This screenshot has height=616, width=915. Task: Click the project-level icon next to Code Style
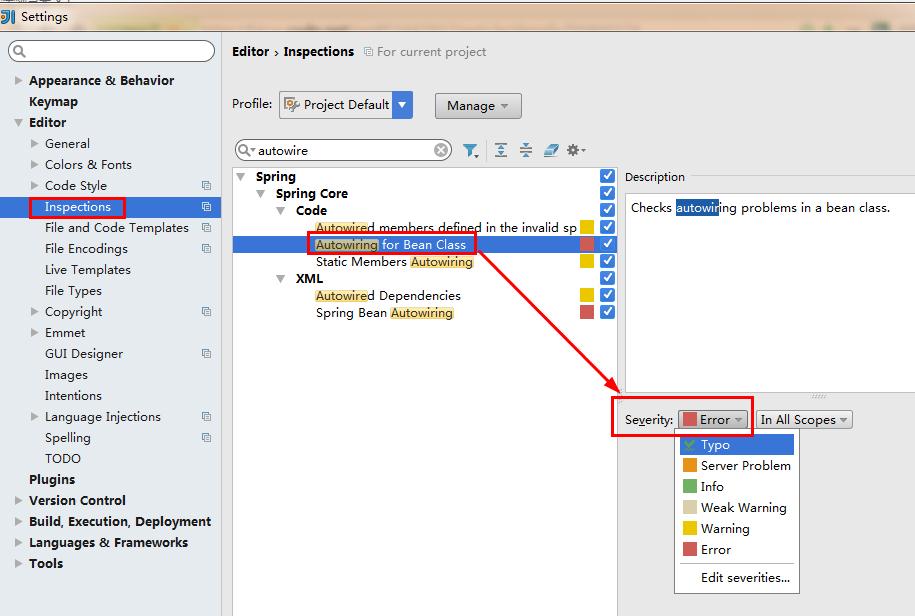point(206,186)
